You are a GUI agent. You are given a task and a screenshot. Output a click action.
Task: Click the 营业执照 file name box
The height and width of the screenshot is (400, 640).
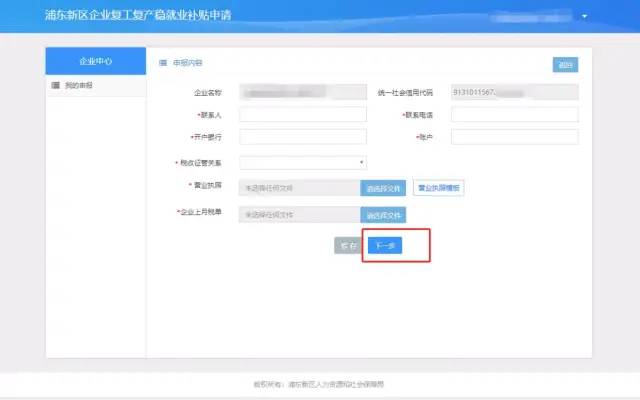[299, 187]
